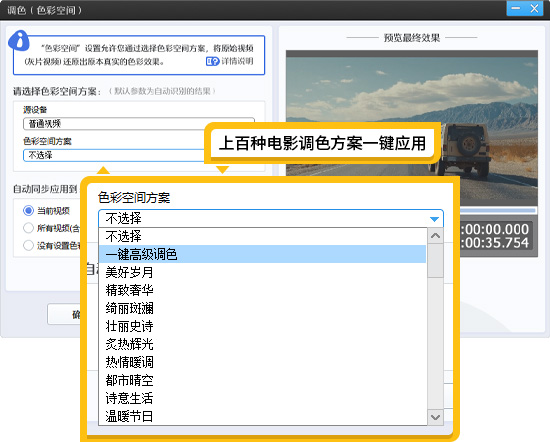This screenshot has width=550, height=442.
Task: Minimize the 调色 dialog window
Action: pyautogui.click(x=516, y=8)
